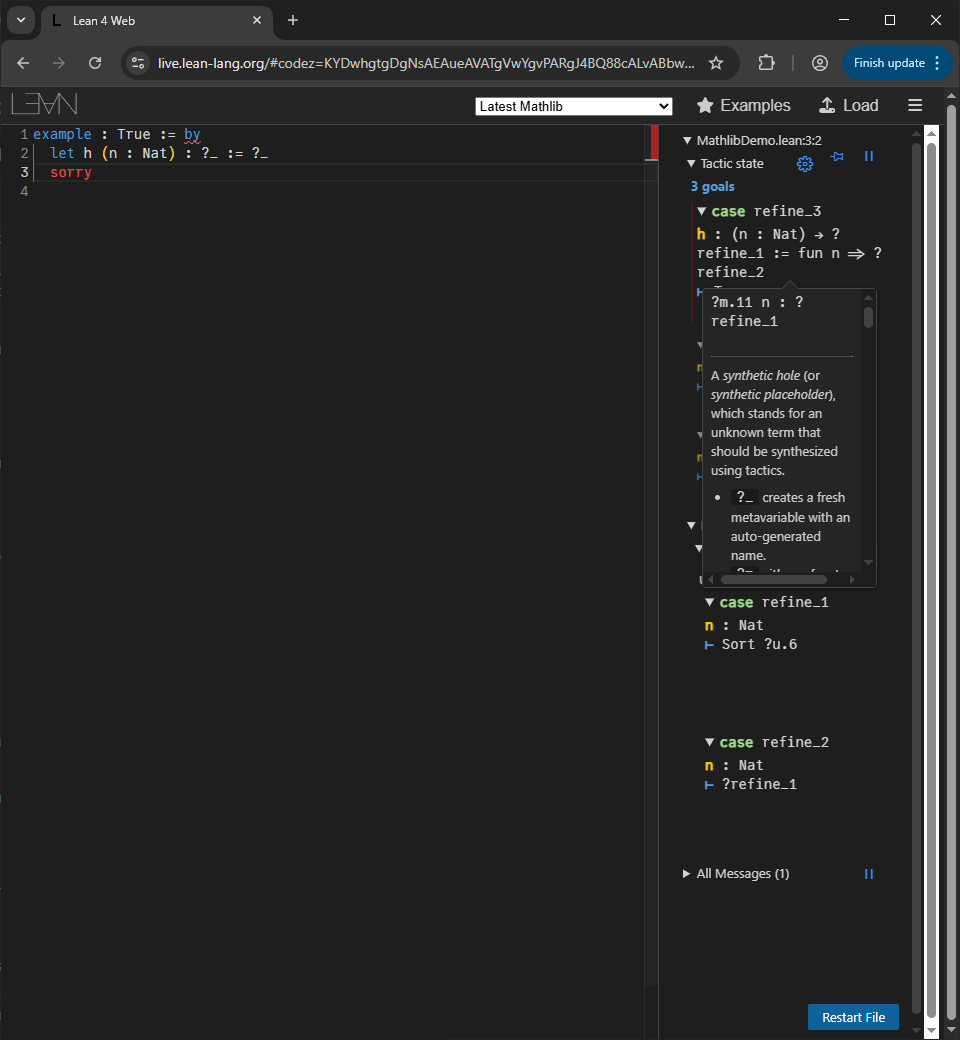Viewport: 960px width, 1040px height.
Task: Click the Load upload icon
Action: tap(827, 105)
